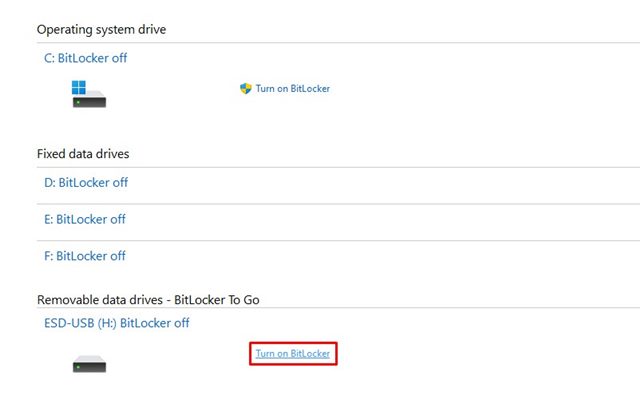
Task: Collapse the C: BitLocker off section
Action: [x=85, y=58]
